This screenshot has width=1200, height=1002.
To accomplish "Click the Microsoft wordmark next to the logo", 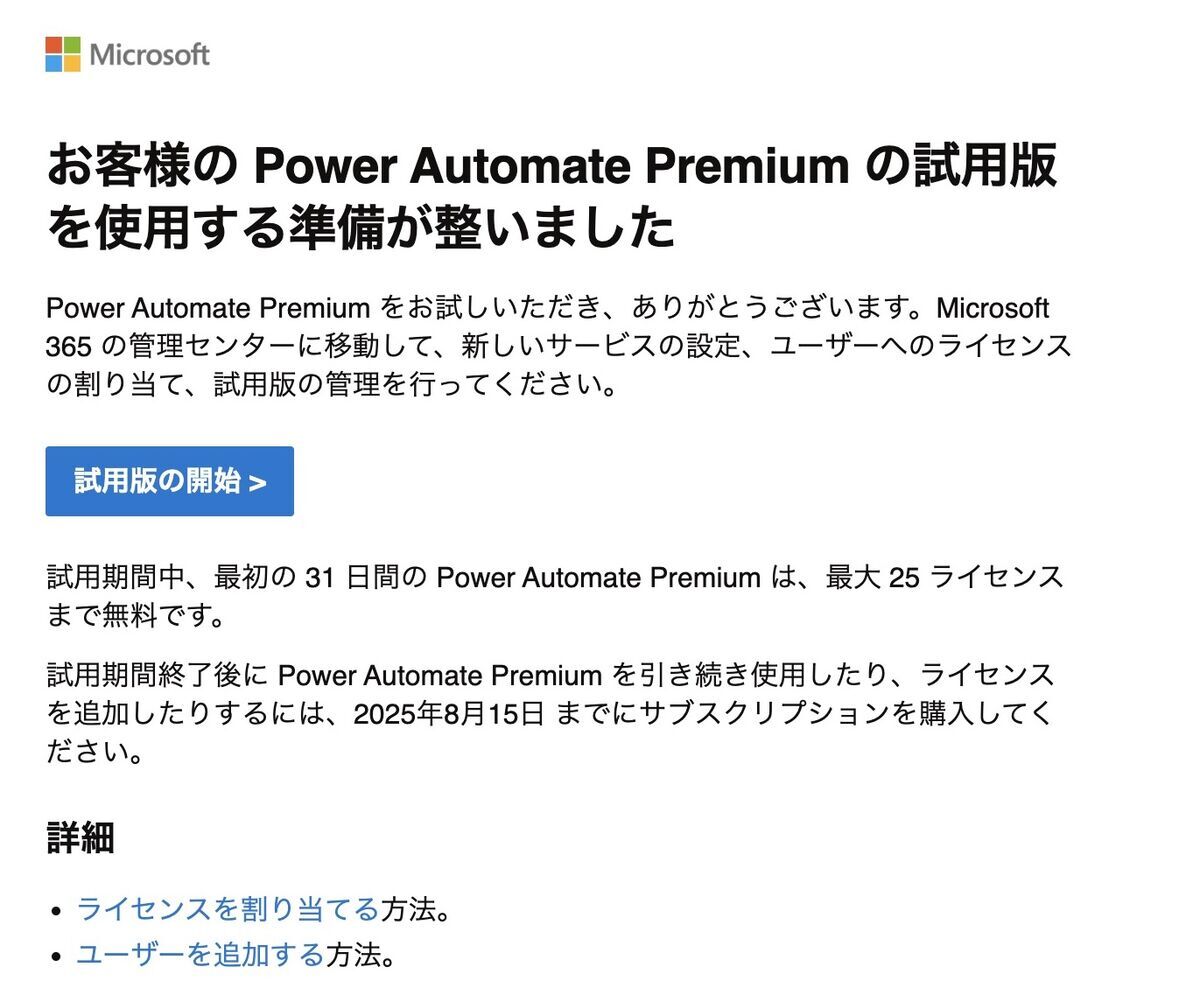I will [x=150, y=56].
